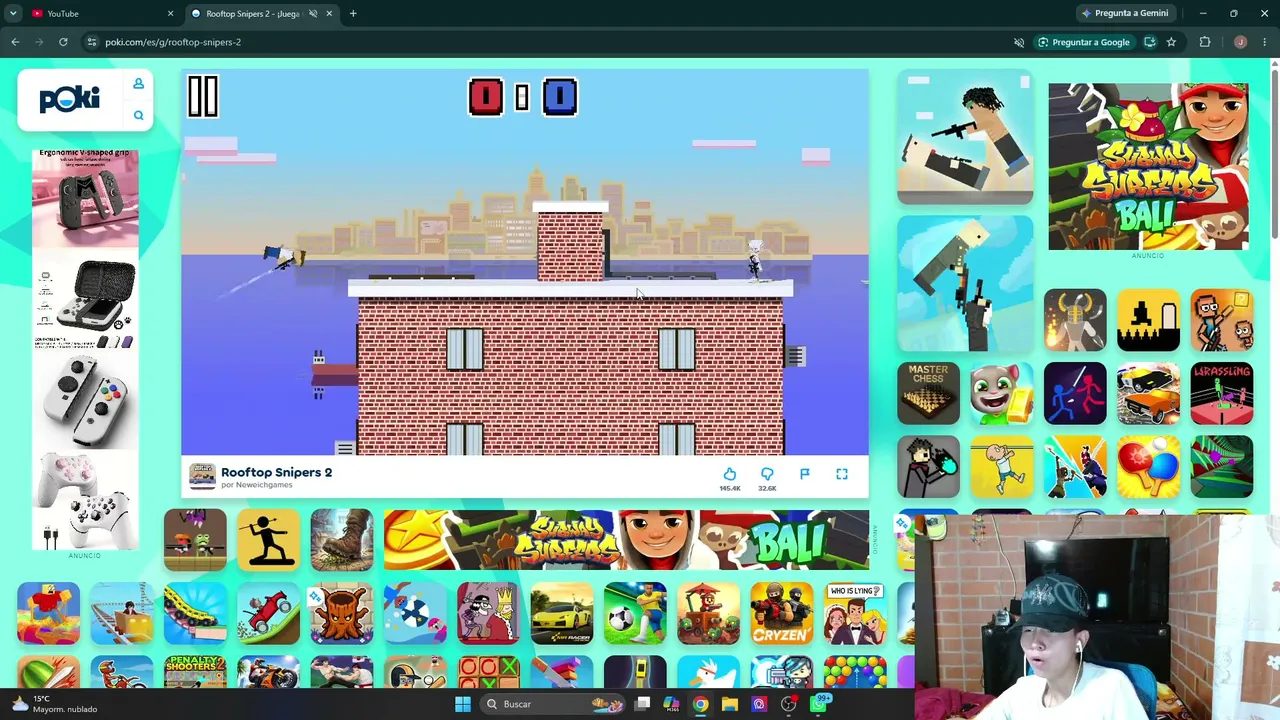Open a new browser tab
This screenshot has height=720, width=1280.
[353, 13]
